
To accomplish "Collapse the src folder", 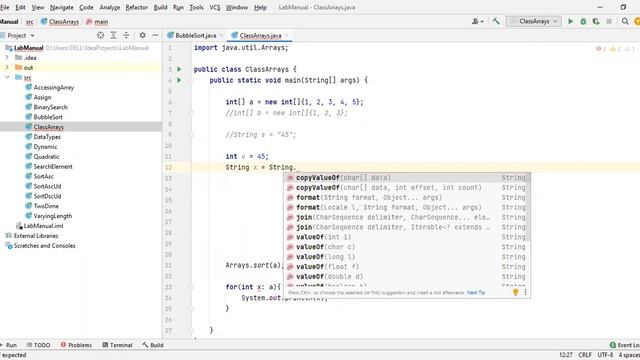I will (x=7, y=77).
